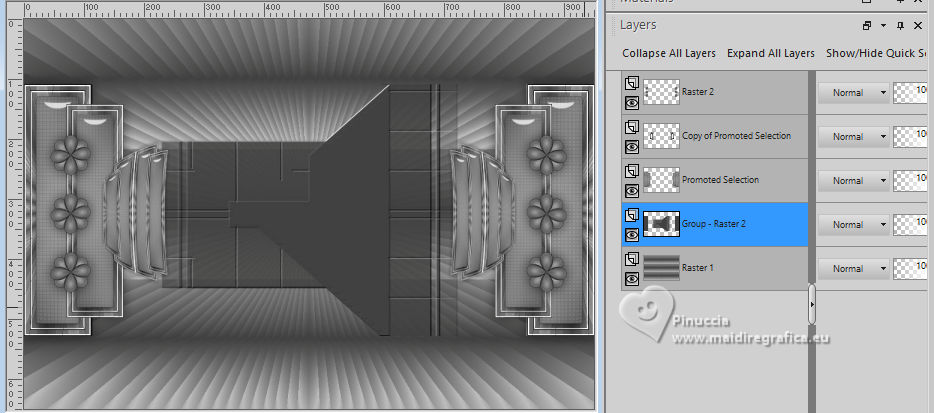Click the Layers panel title
This screenshot has height=413, width=934.
click(x=638, y=25)
